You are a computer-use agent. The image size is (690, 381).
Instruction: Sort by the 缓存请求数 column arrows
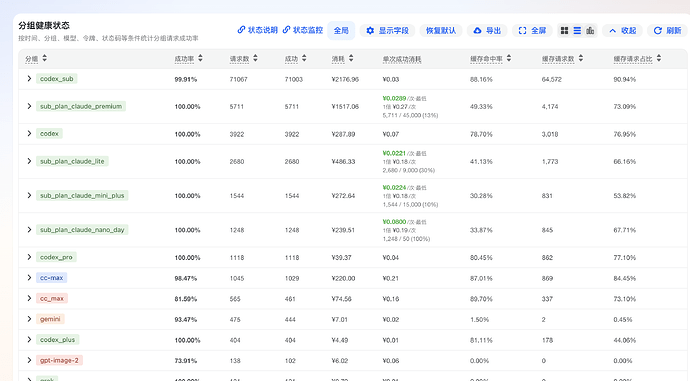(581, 58)
